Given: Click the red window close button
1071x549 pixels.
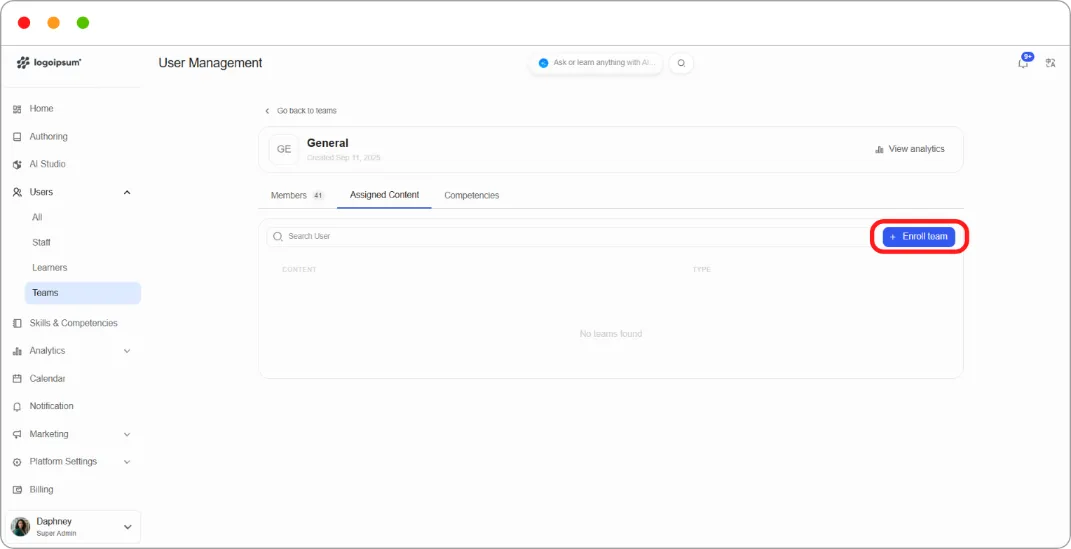Looking at the screenshot, I should click(x=24, y=23).
